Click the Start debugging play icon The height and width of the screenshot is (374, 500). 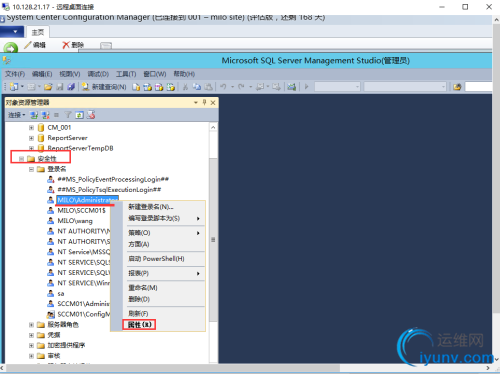[306, 87]
